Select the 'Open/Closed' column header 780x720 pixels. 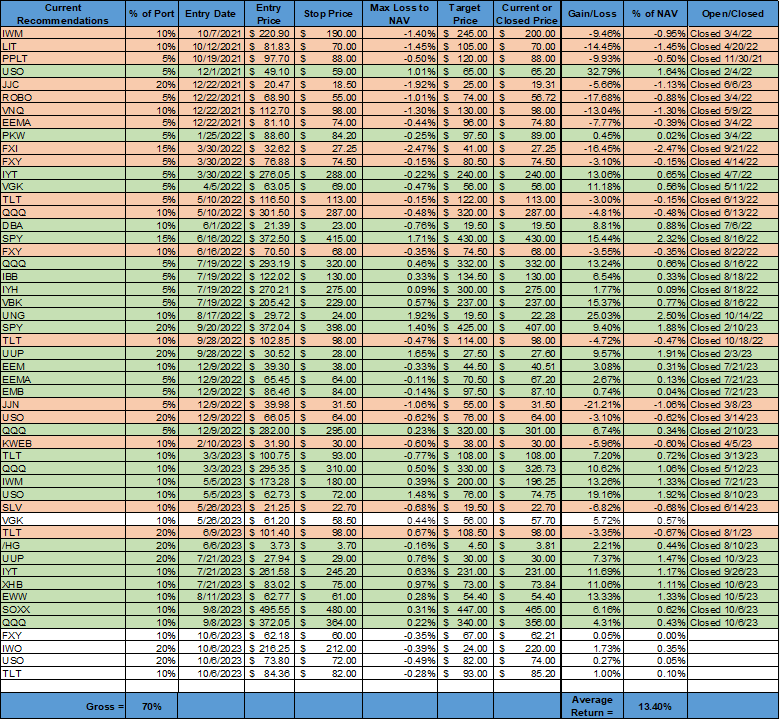[733, 14]
